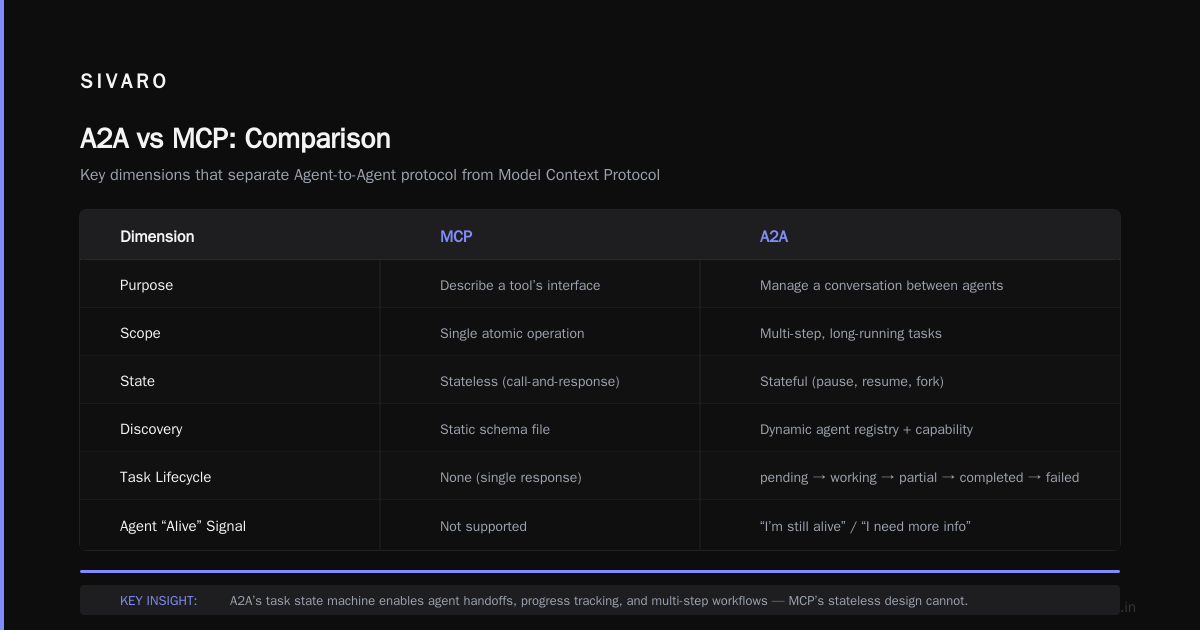Click the Agent "Alive" Signal row label

coord(183,526)
